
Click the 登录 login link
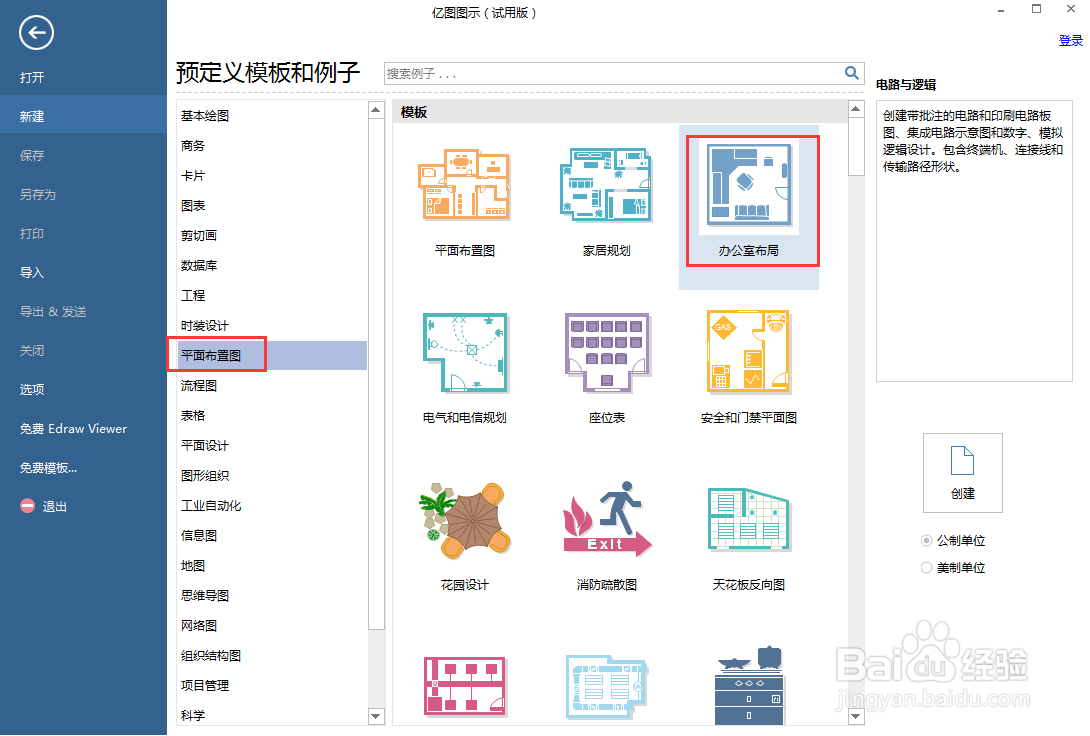click(1071, 40)
